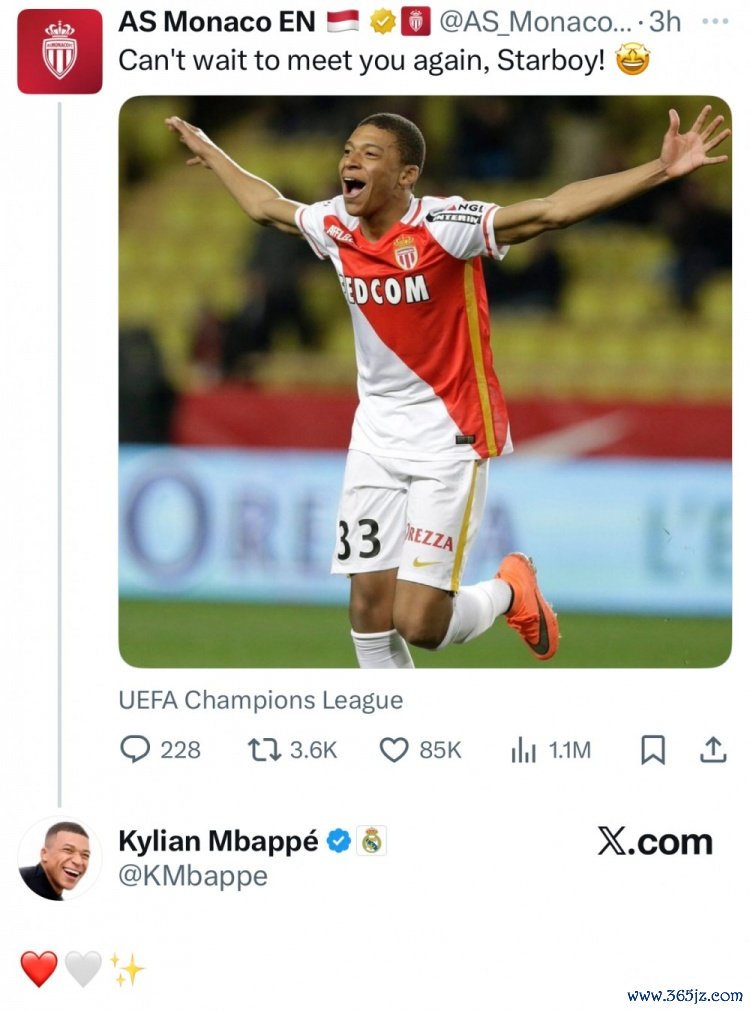Open the view count analytics icon
750x1011 pixels.
pos(523,750)
